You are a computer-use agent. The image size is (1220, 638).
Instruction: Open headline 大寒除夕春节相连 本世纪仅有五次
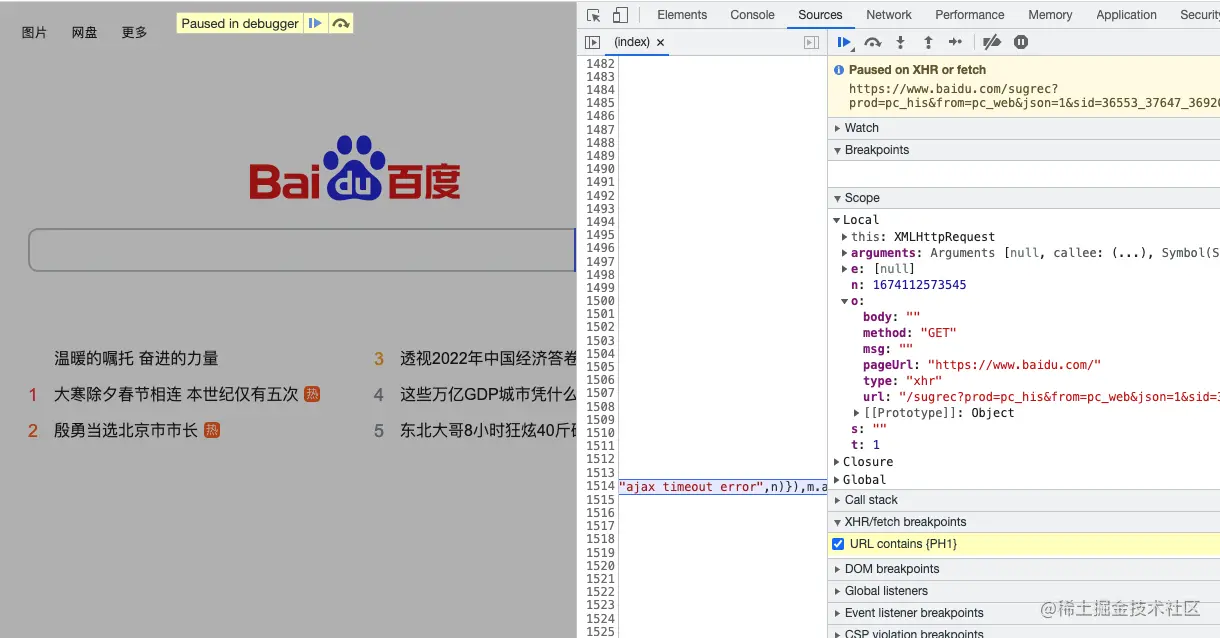pos(176,394)
